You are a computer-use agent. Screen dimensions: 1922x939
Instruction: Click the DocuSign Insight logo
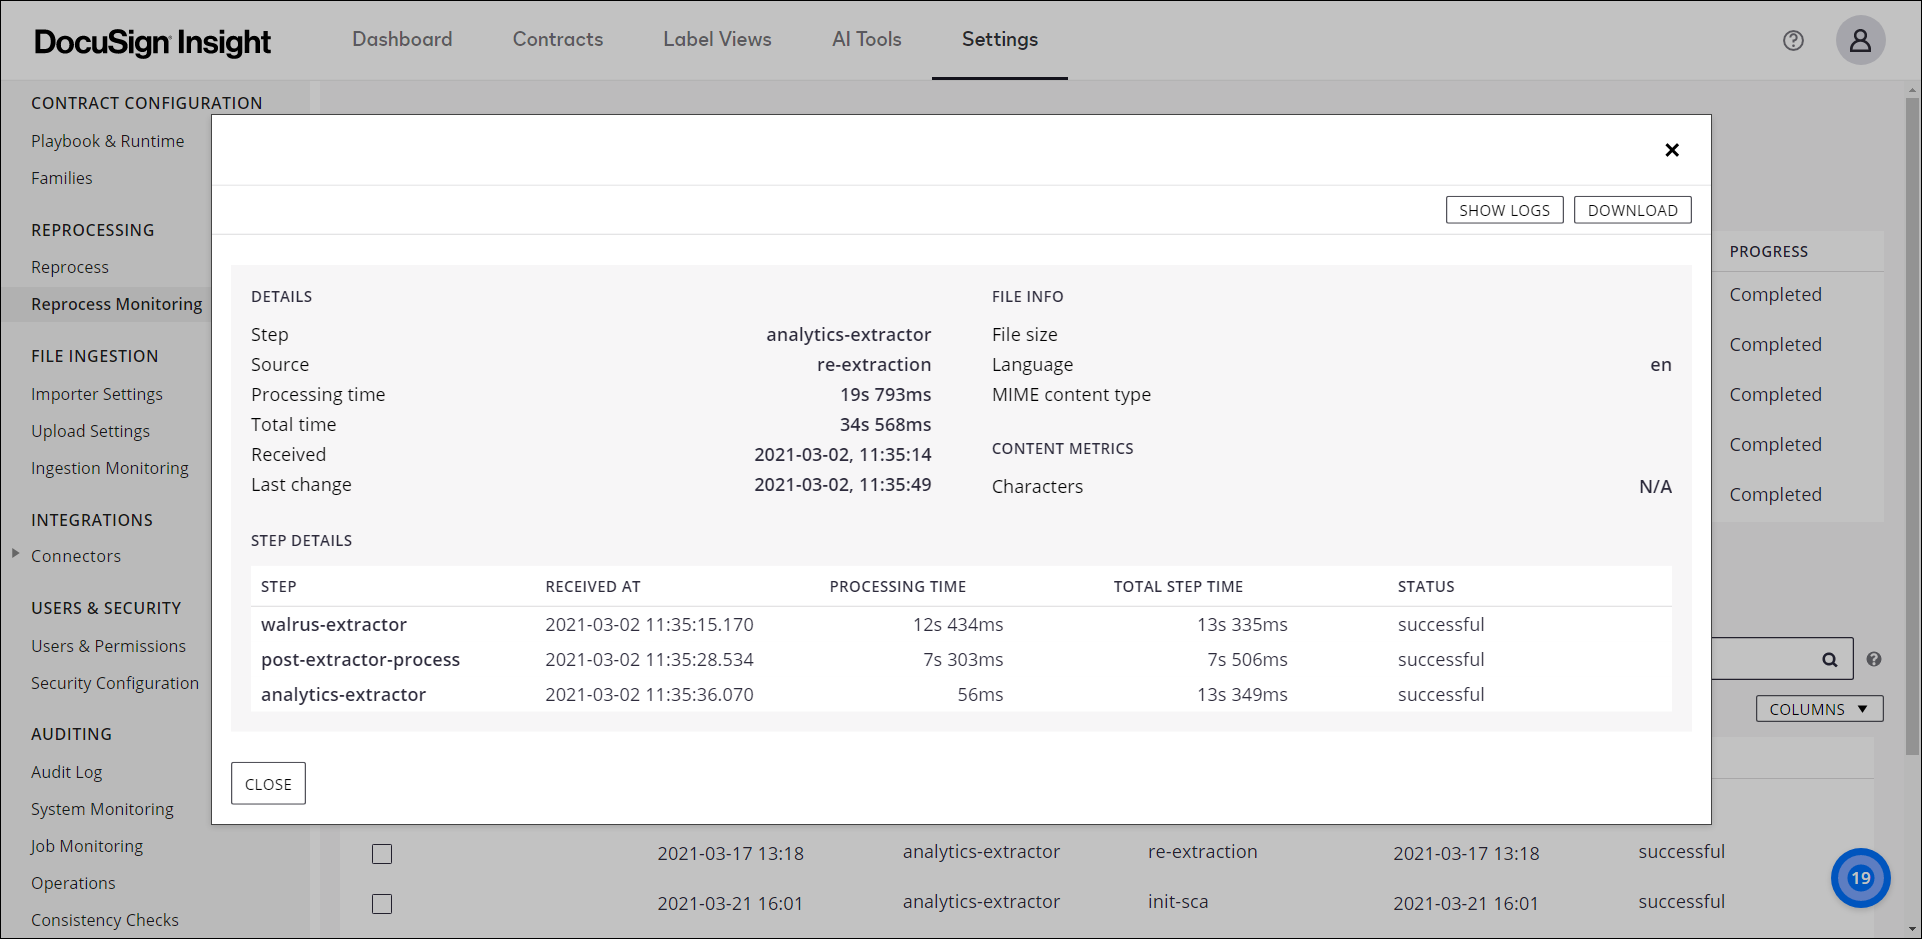click(x=152, y=41)
